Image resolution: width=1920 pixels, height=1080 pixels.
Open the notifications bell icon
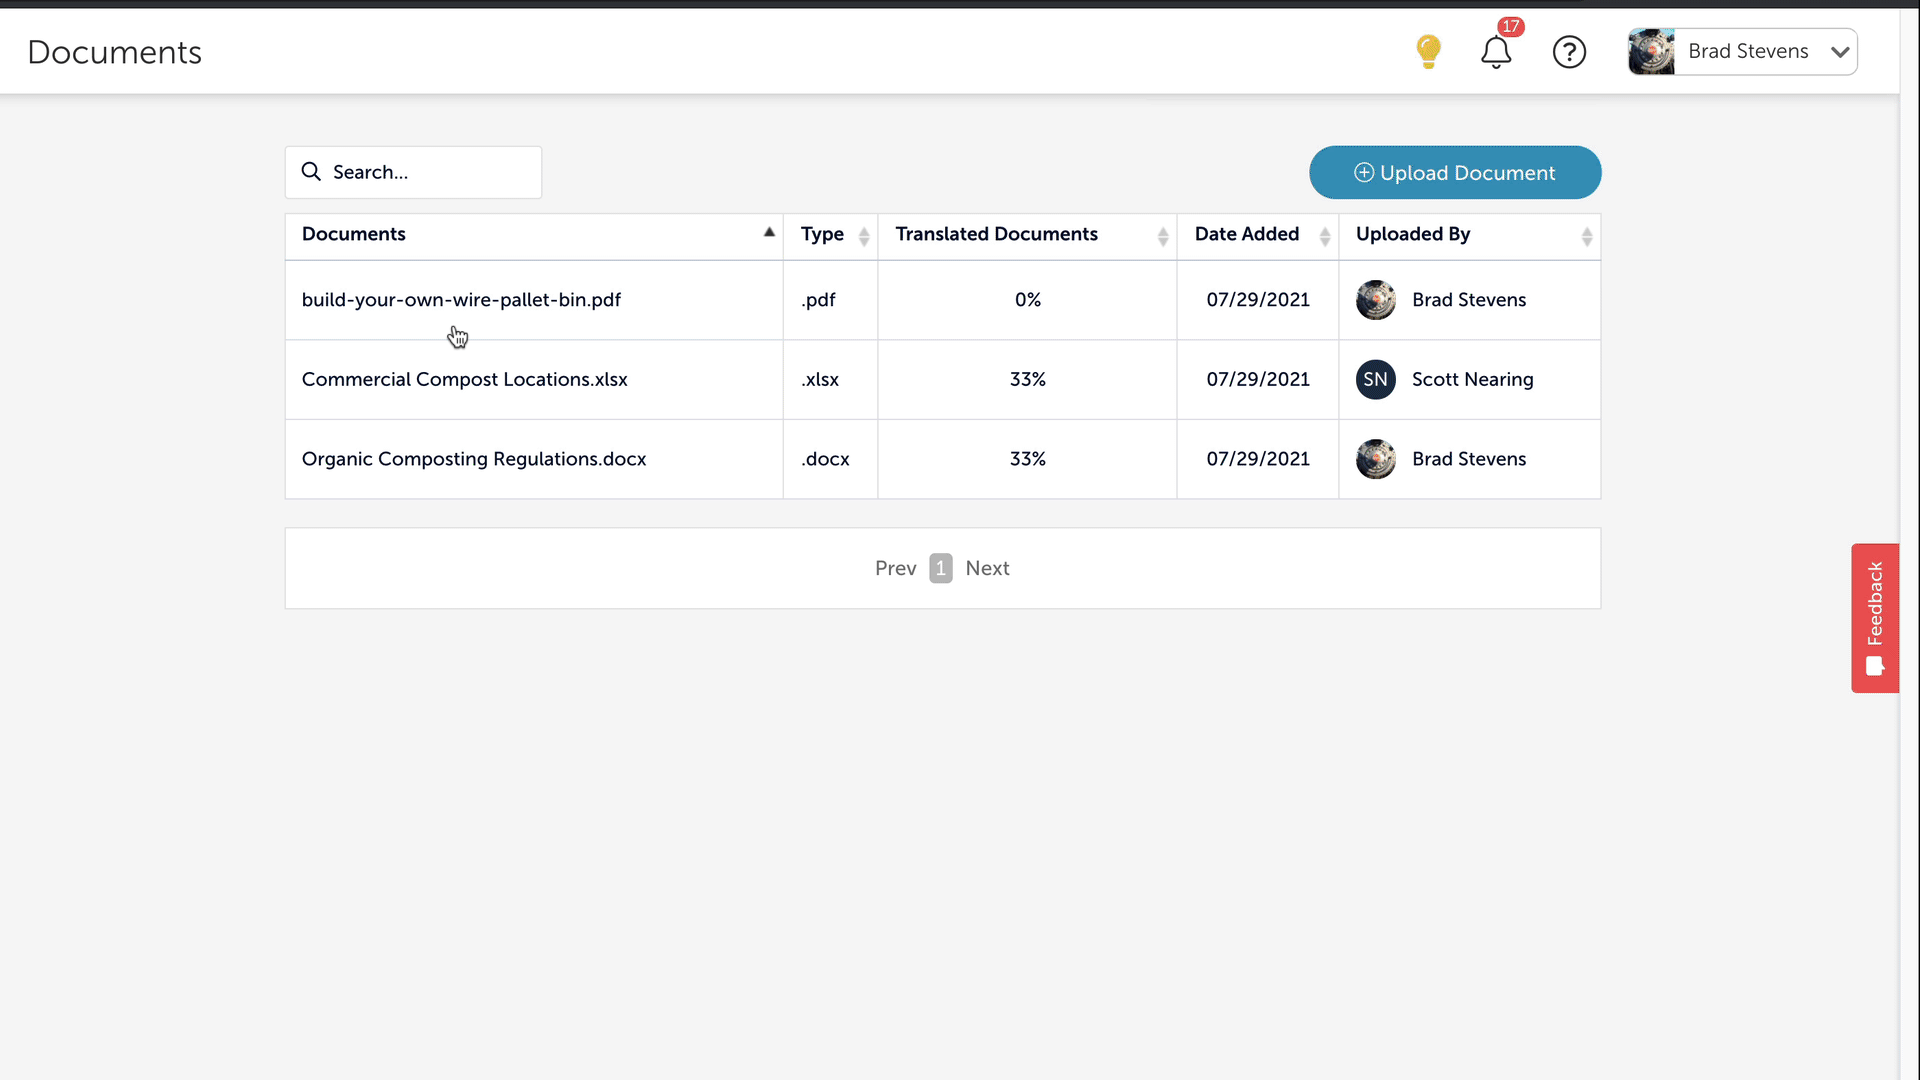point(1496,52)
